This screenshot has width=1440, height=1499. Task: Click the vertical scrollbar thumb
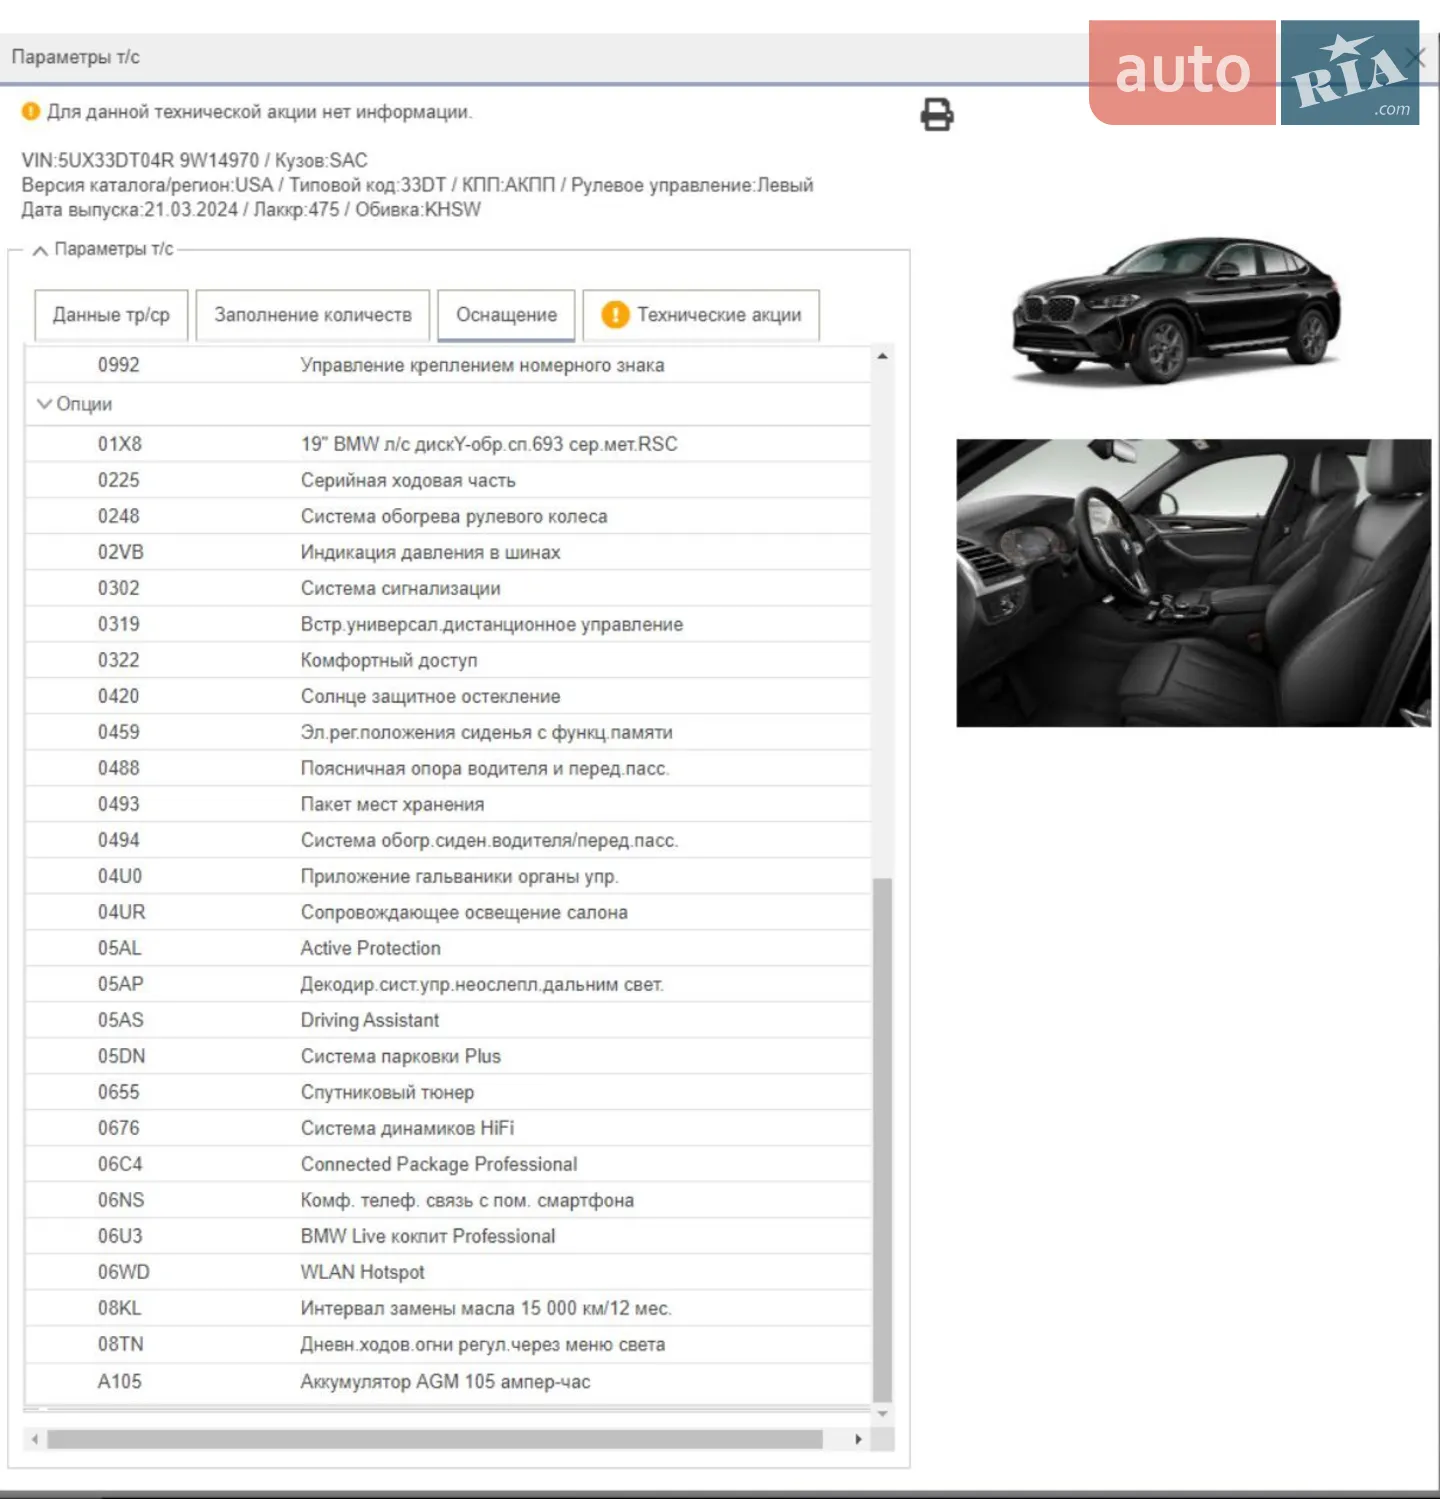tap(882, 1141)
